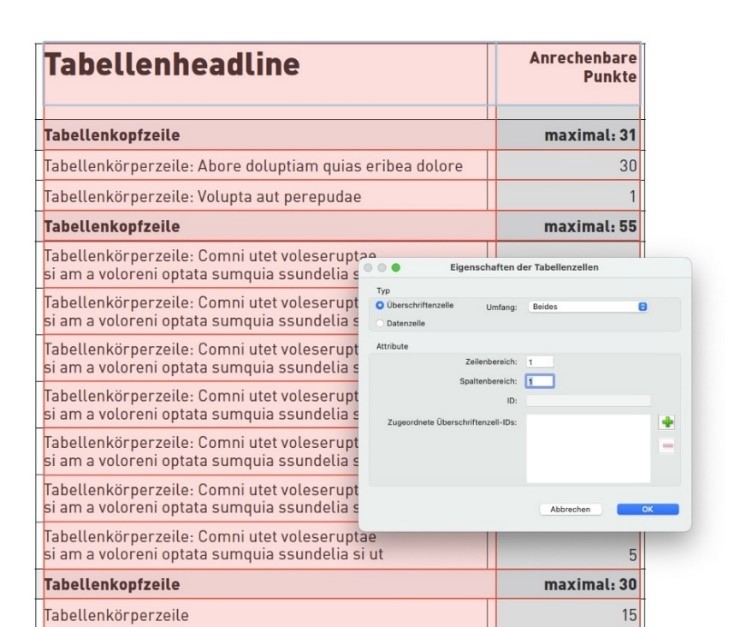
Task: Click the Tabellenkopfzeile row beside 'maximal: 30'
Action: [x=269, y=584]
